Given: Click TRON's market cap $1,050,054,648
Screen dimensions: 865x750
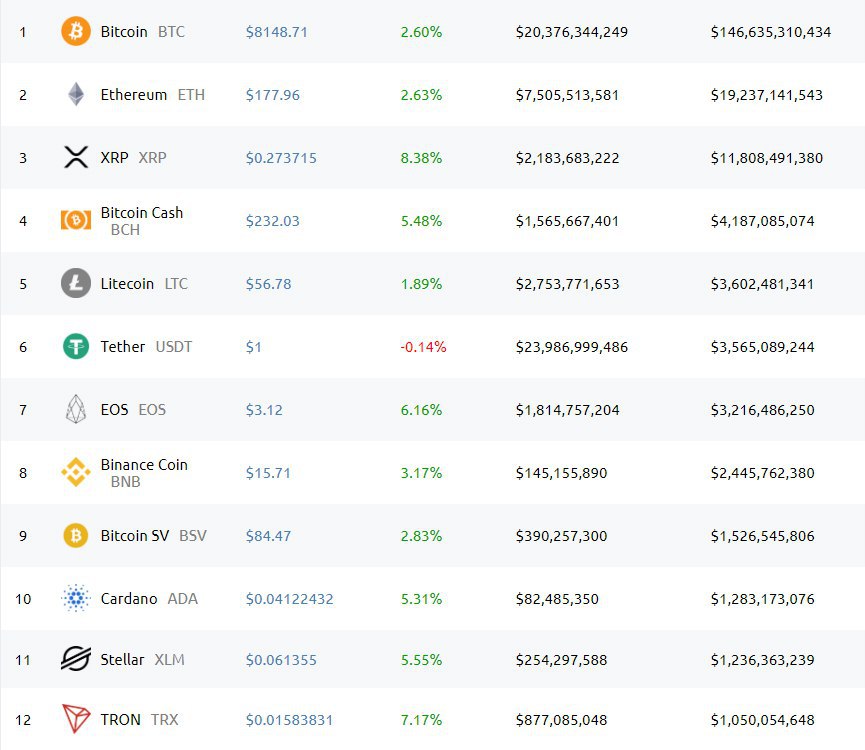Looking at the screenshot, I should (763, 720).
